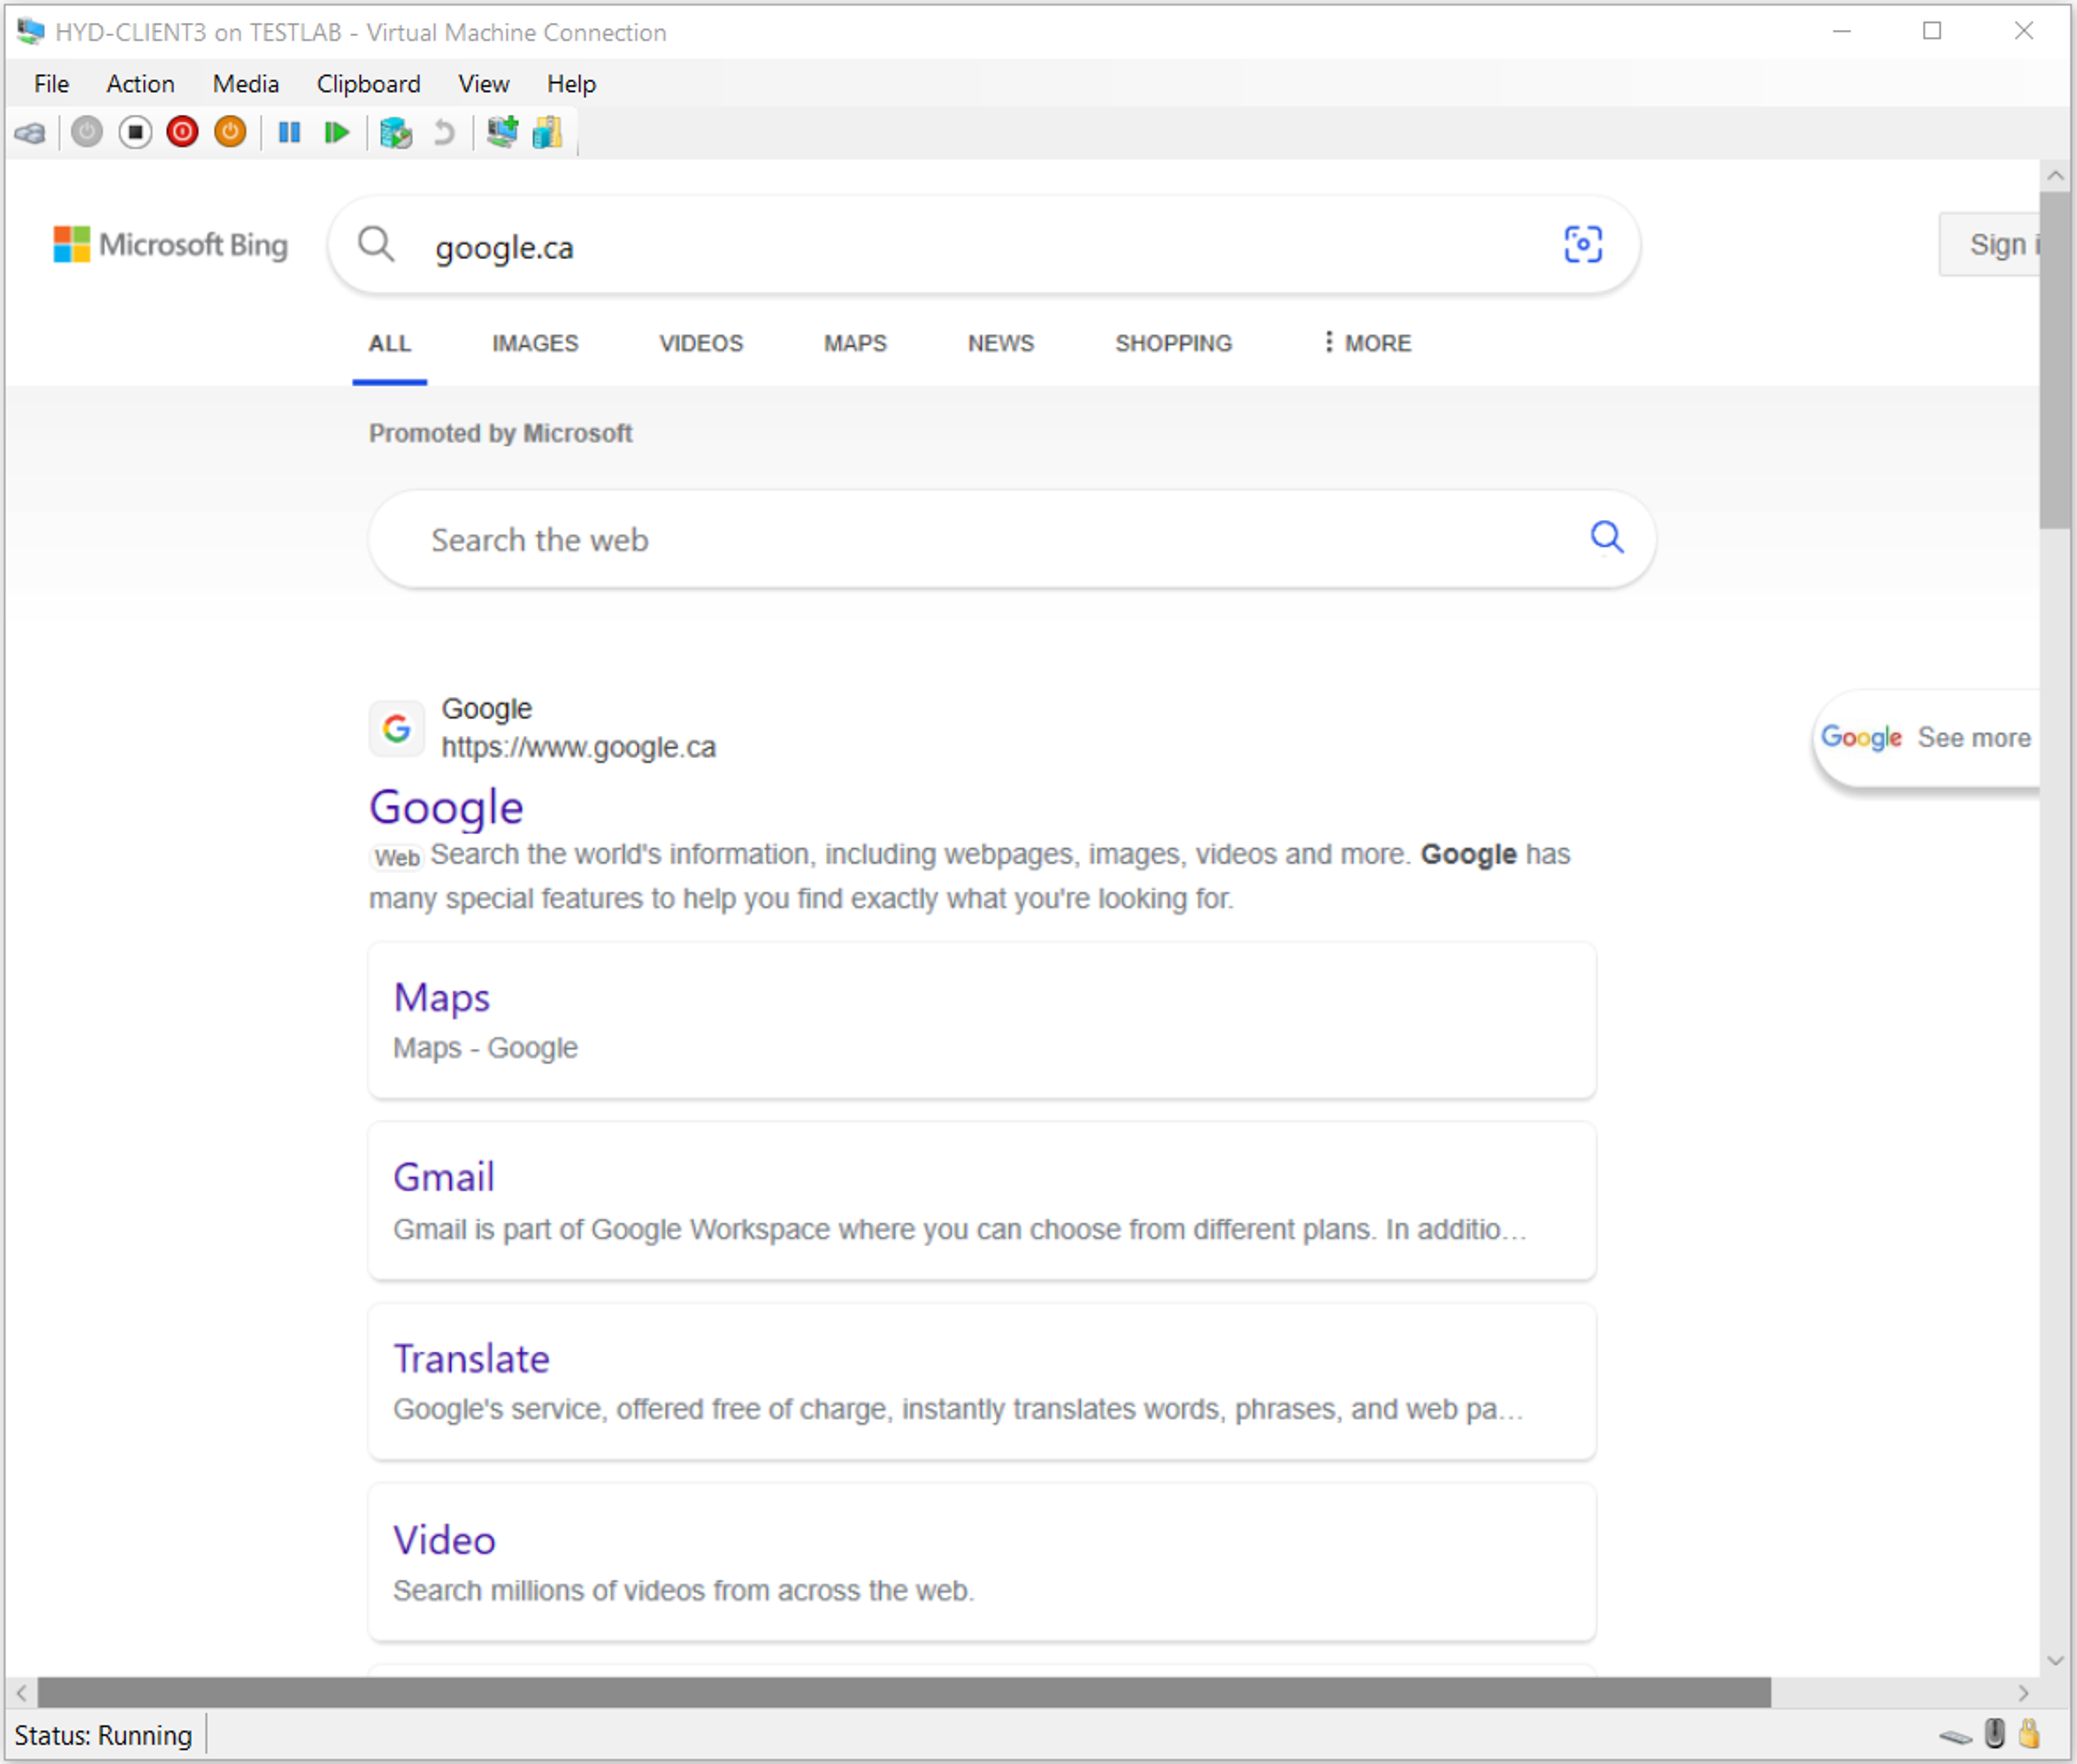The height and width of the screenshot is (1764, 2077).
Task: Switch to the SHOPPING tab
Action: pos(1173,343)
